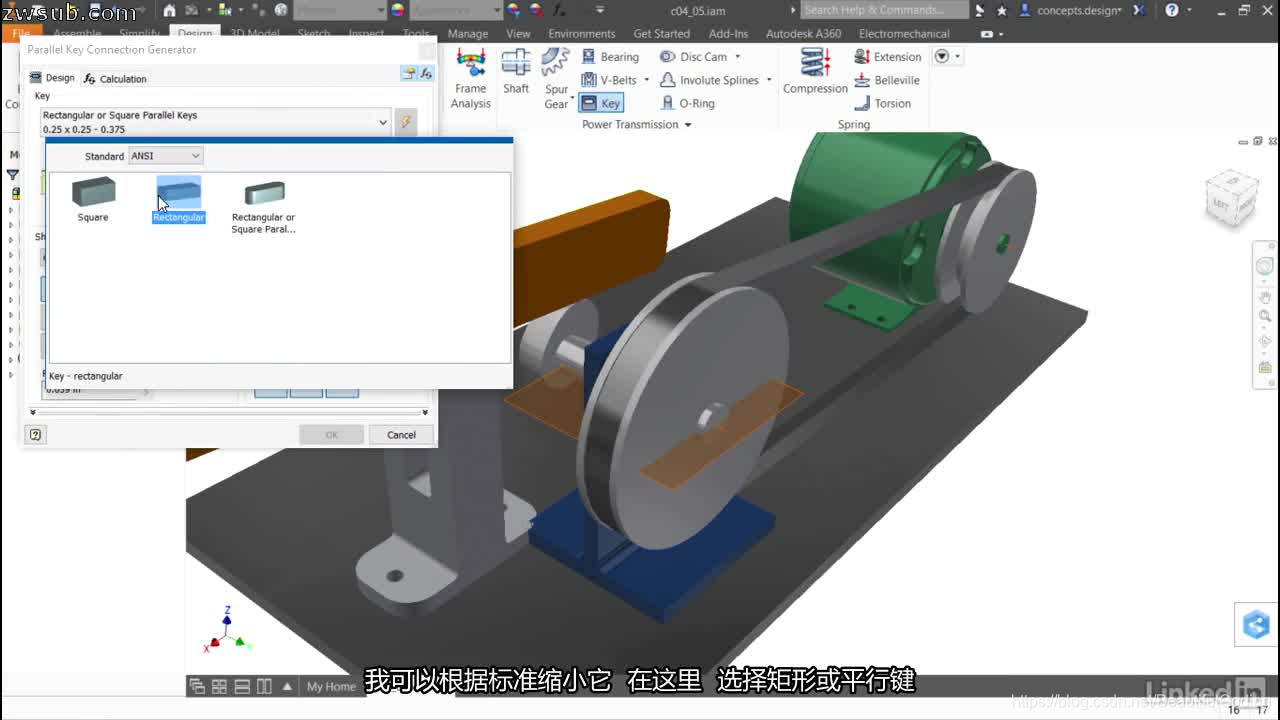Click the Autodesk Exchange X icon
This screenshot has width=1280, height=720.
[1139, 10]
